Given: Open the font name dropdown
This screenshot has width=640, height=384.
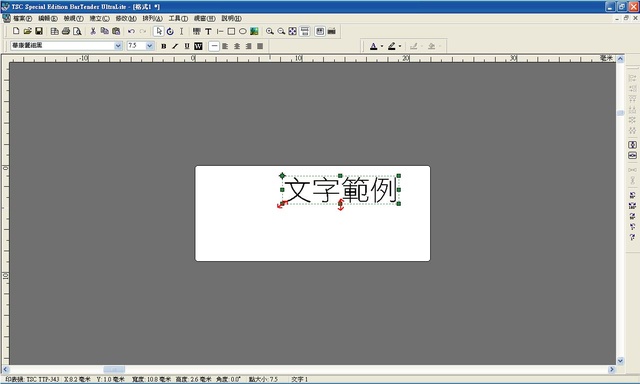Looking at the screenshot, I should click(118, 46).
